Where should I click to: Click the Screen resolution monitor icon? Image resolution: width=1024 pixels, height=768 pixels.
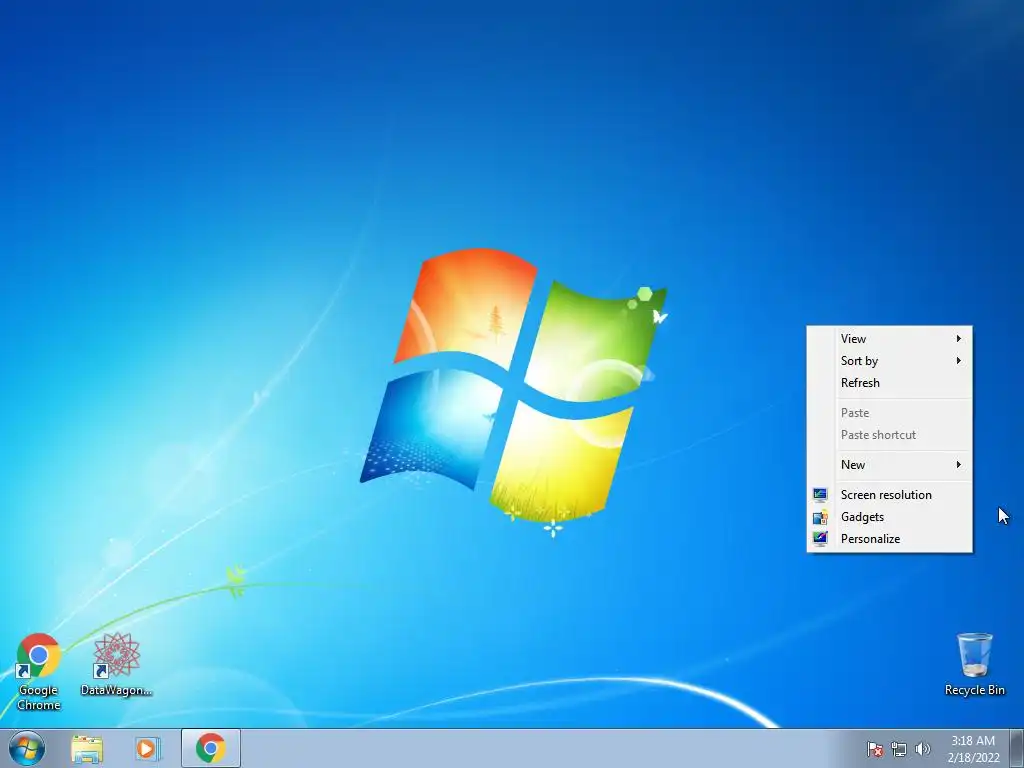(x=820, y=494)
